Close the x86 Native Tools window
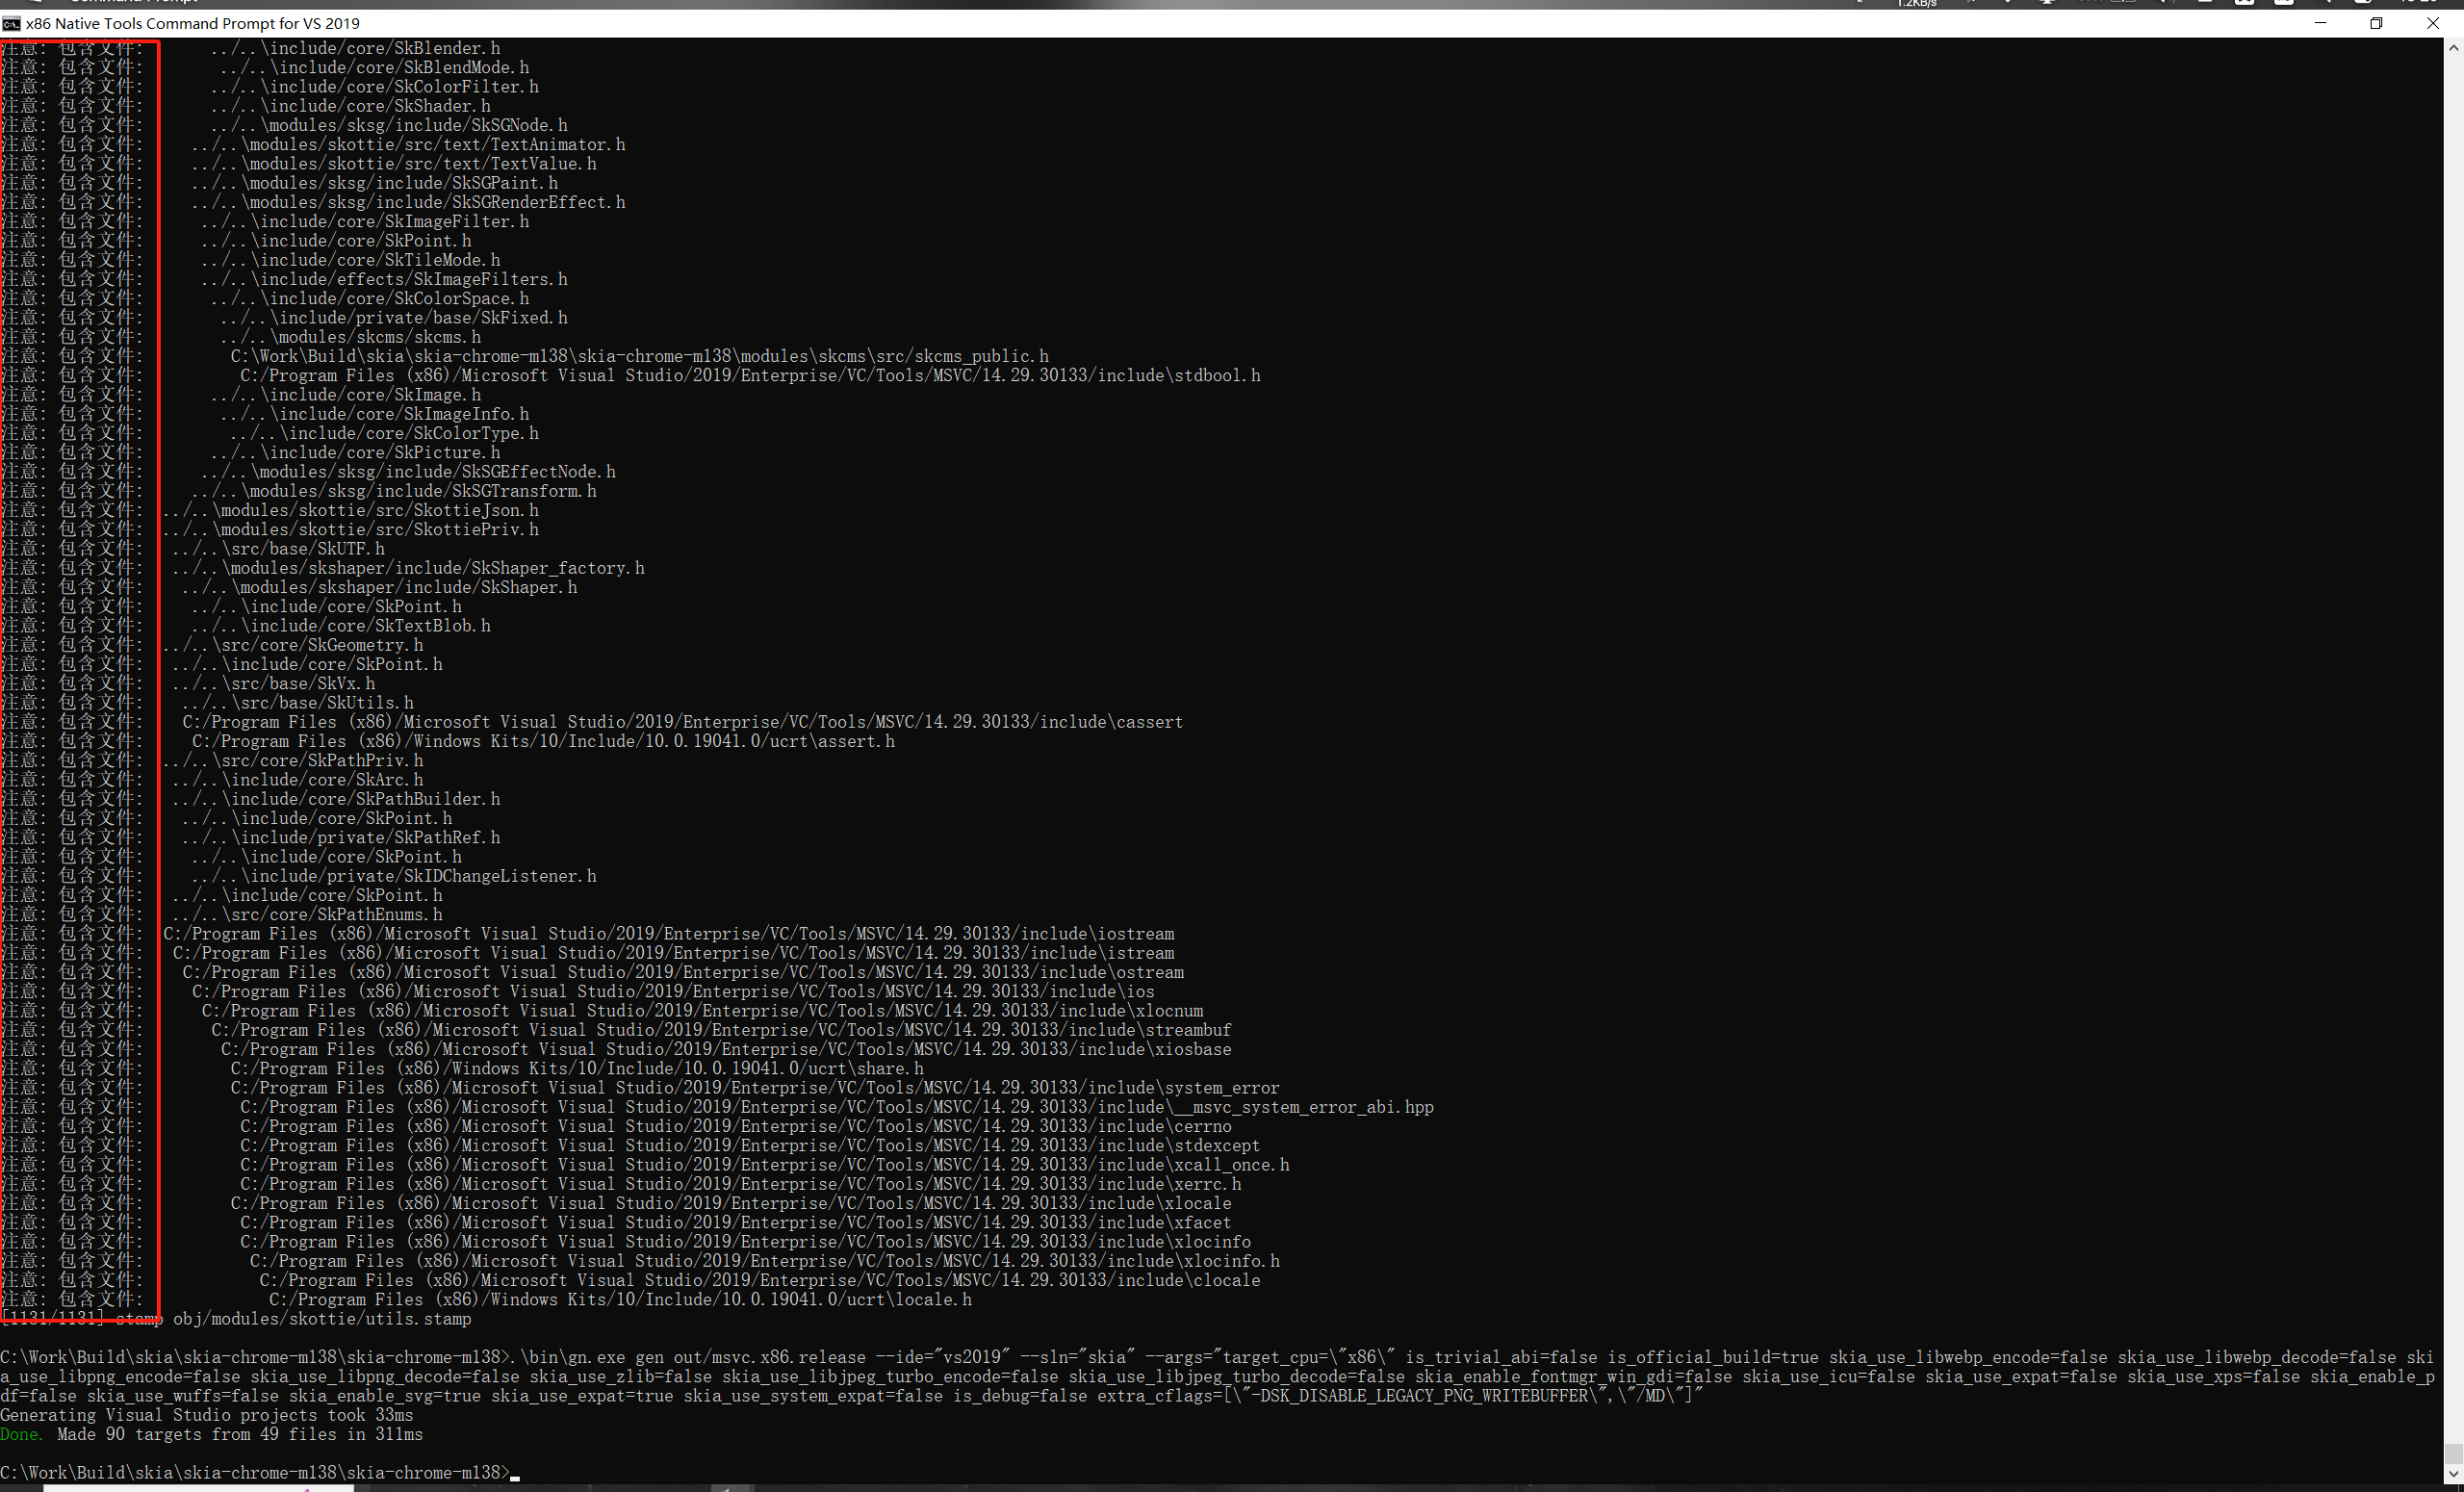2464x1492 pixels. (2433, 23)
